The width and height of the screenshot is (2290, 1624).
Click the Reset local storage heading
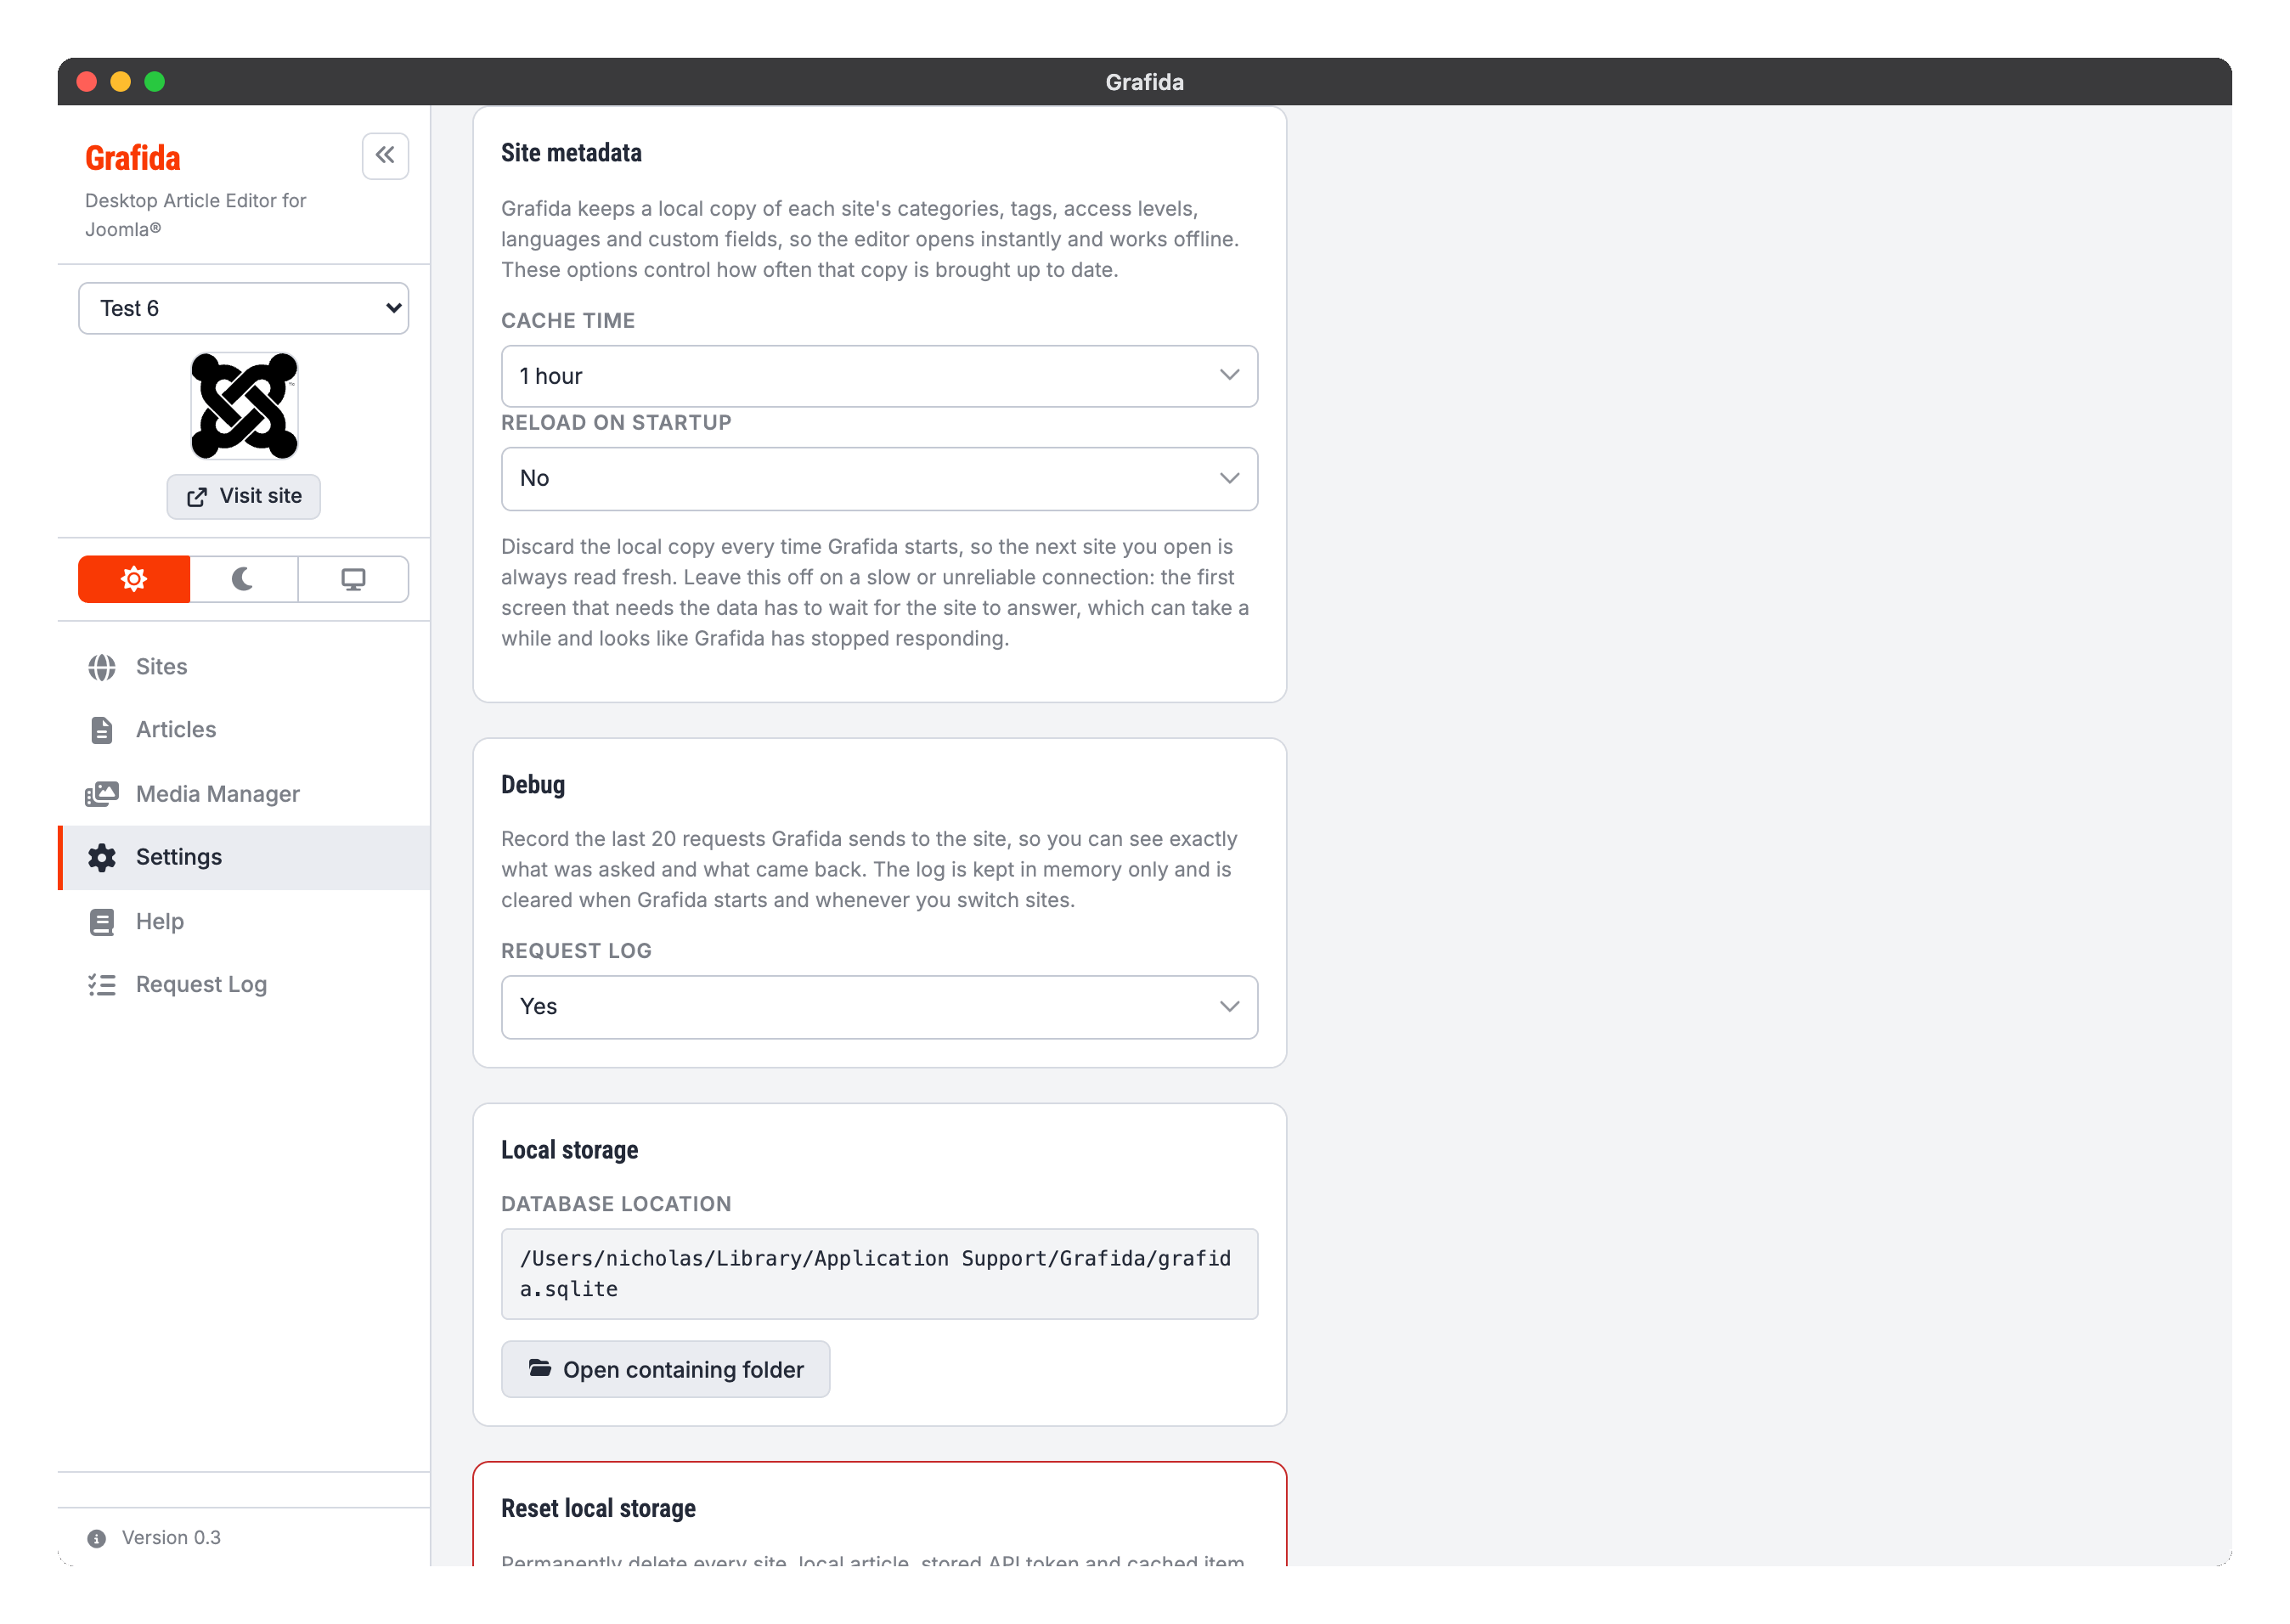point(598,1508)
